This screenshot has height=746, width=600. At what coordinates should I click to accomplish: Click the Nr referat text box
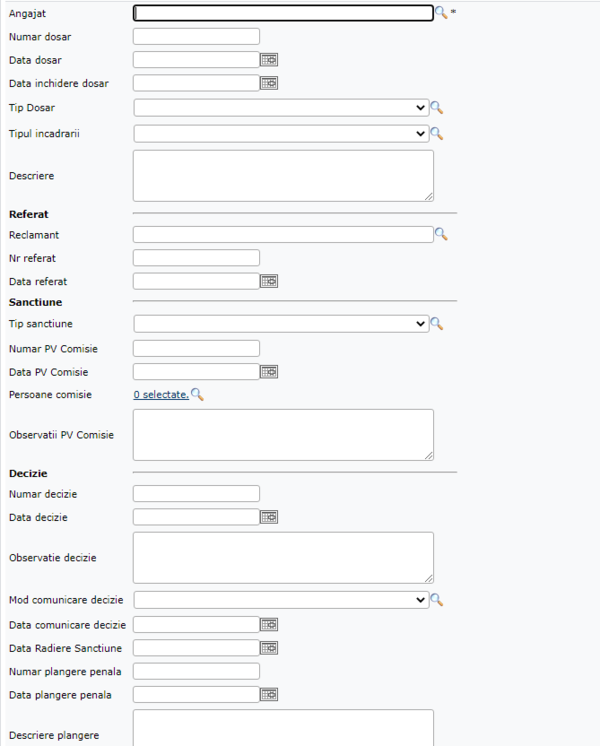click(x=196, y=258)
